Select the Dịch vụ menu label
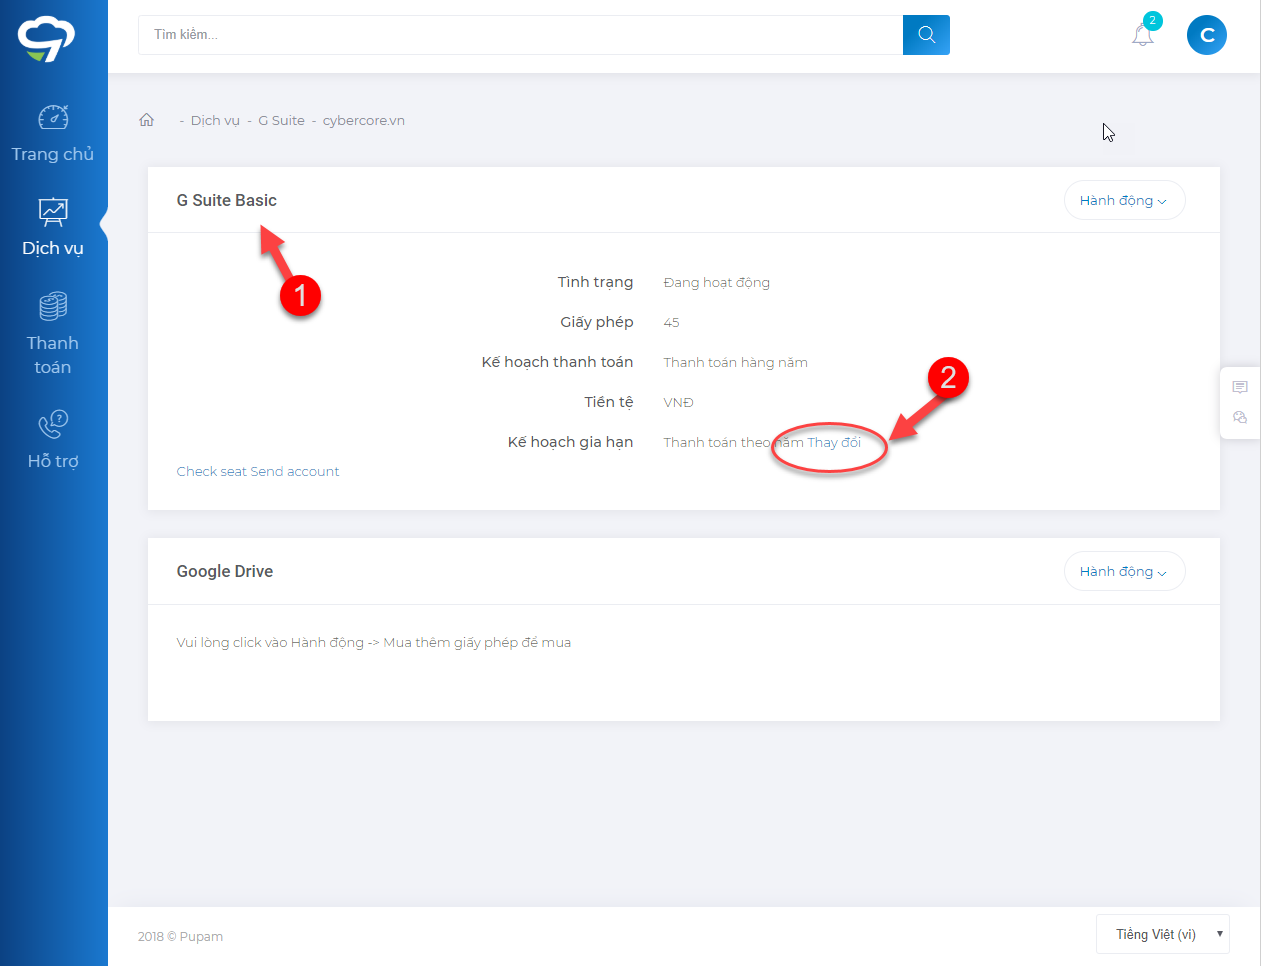Viewport: 1261px width, 966px height. 53,248
